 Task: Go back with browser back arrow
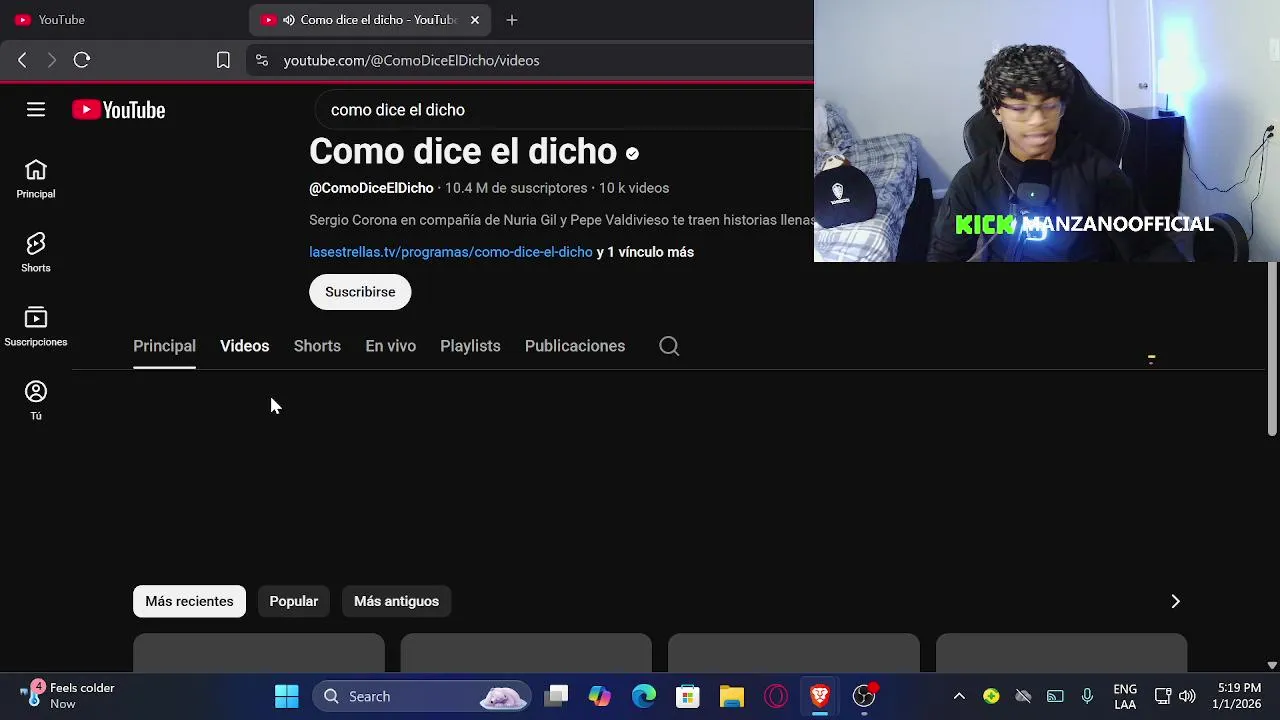22,60
